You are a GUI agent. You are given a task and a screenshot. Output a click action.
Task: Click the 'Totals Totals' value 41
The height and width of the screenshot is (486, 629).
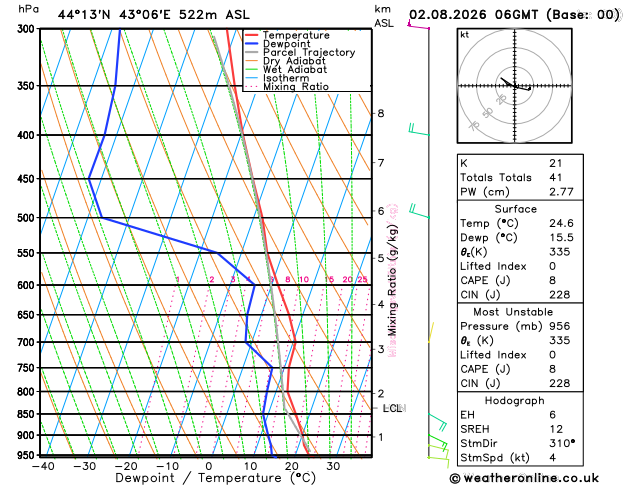[556, 177]
